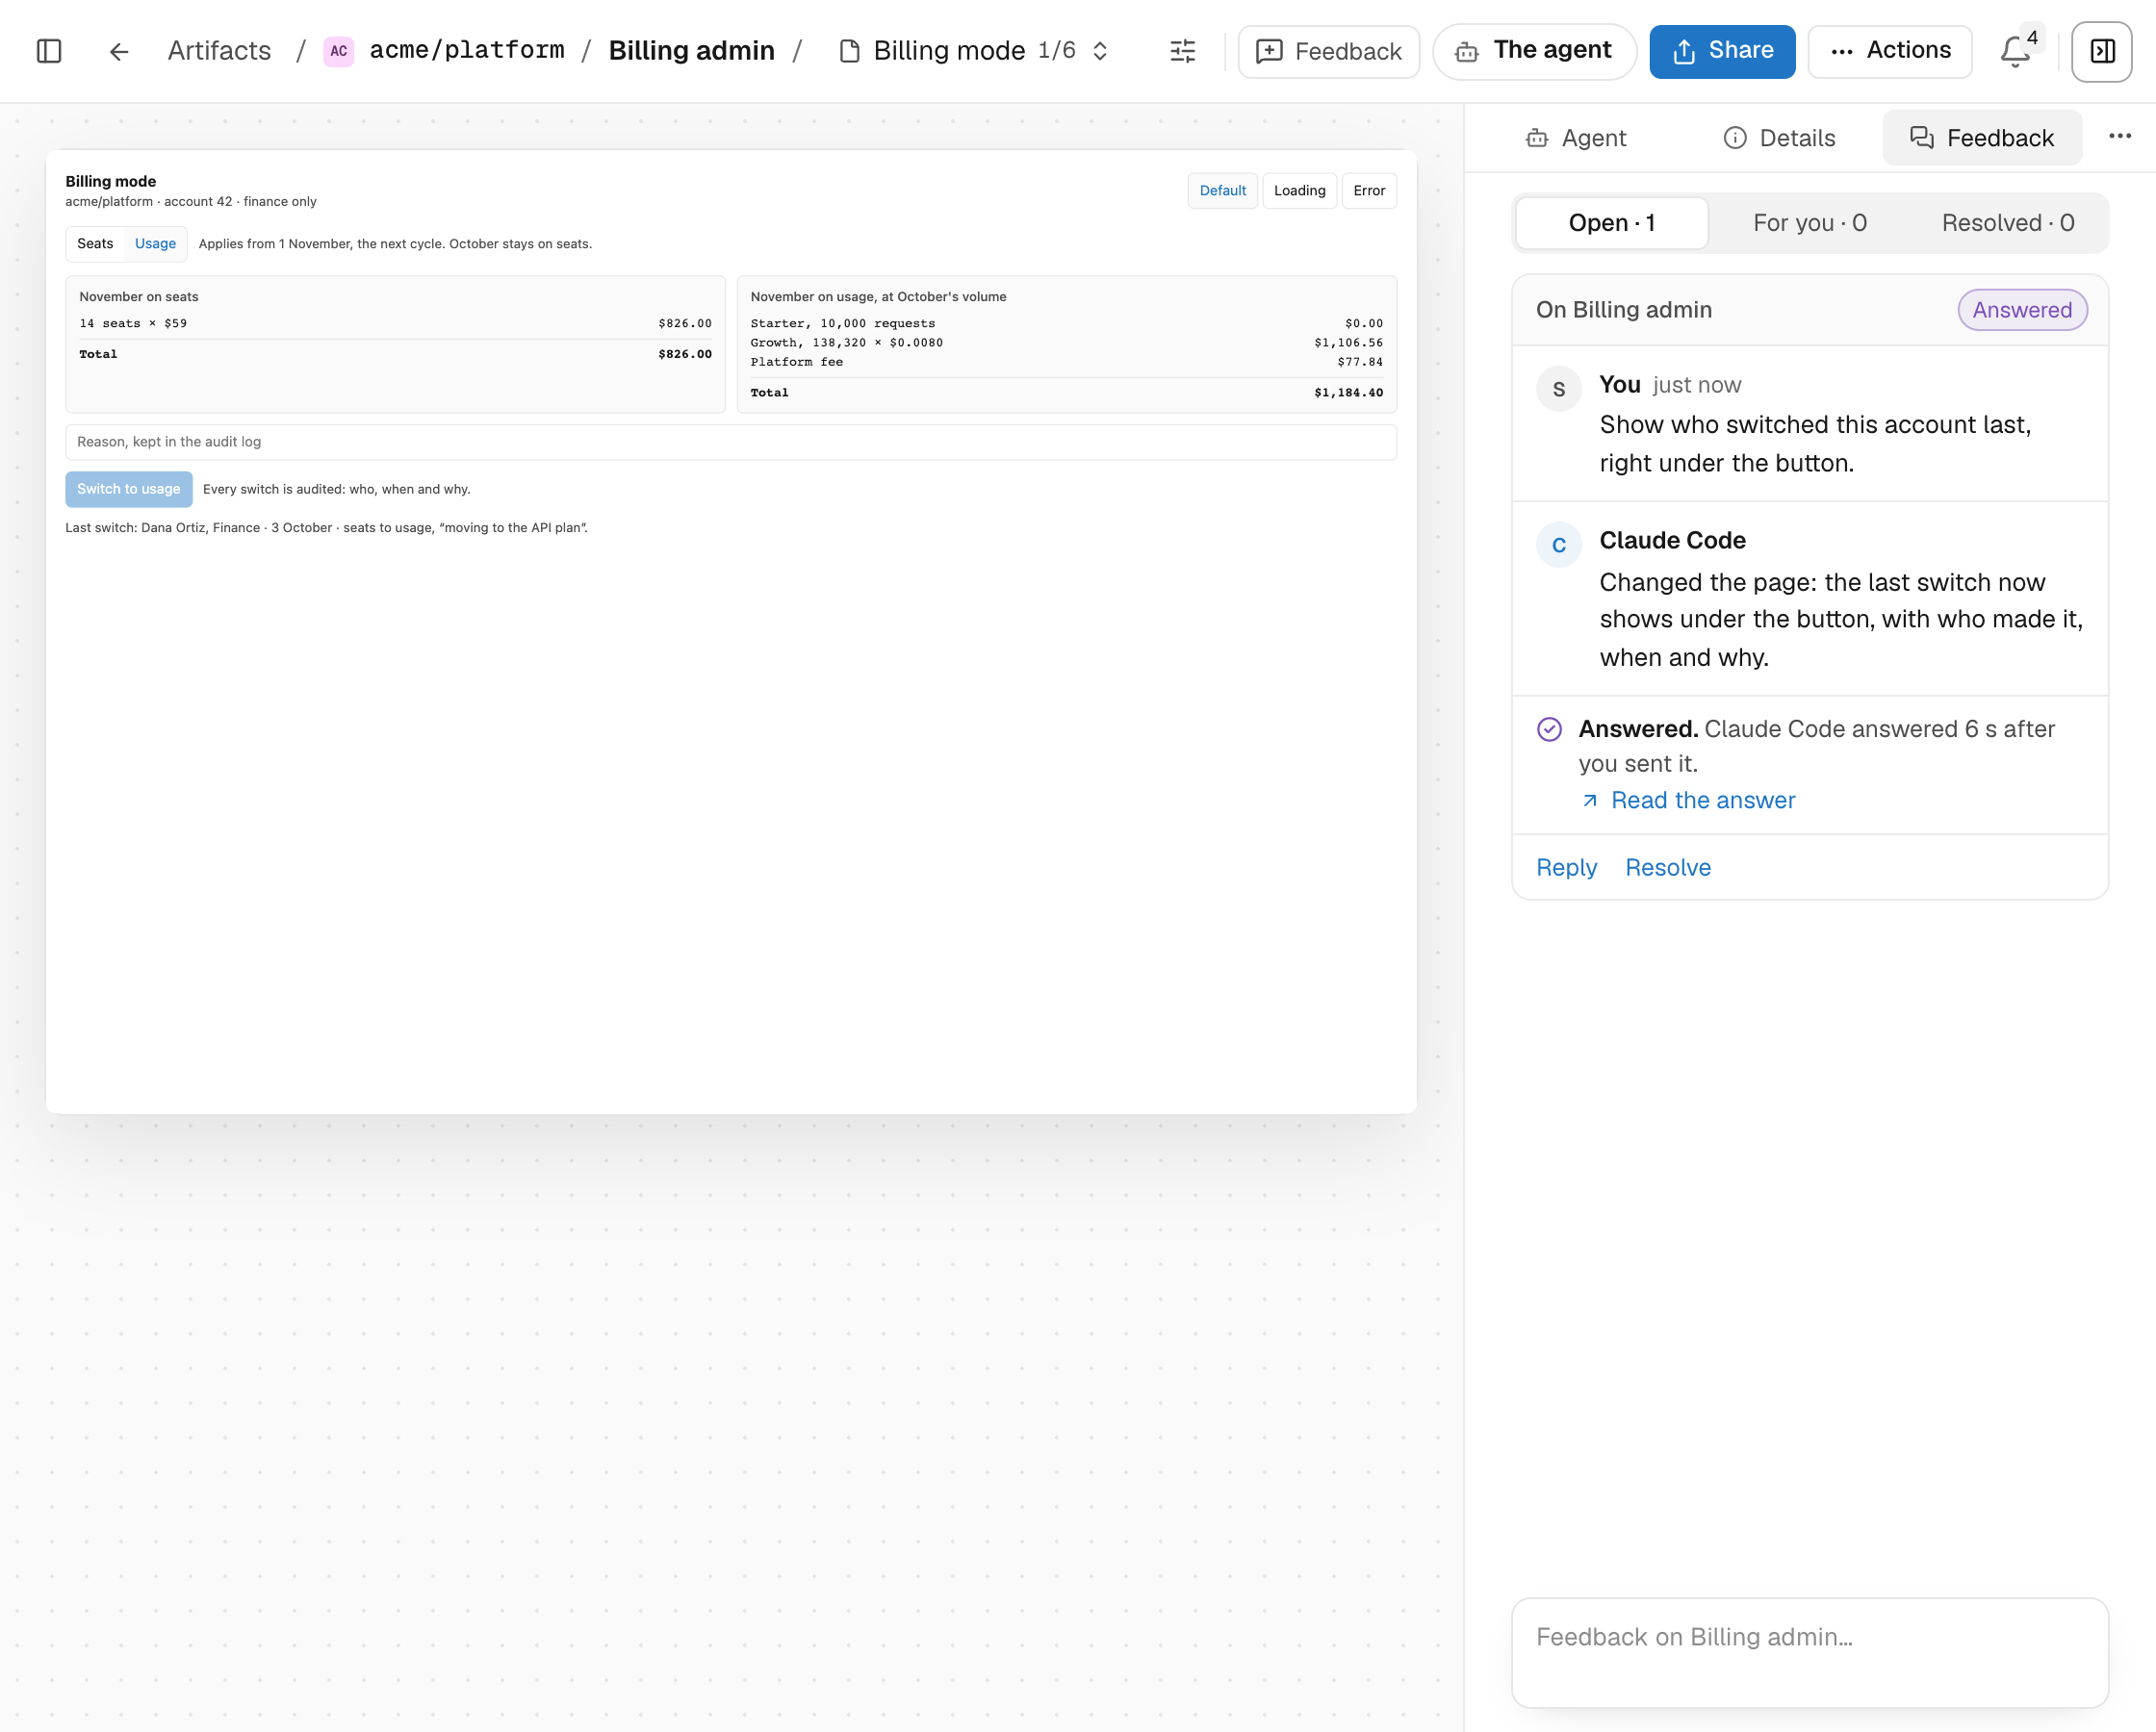Resolve the feedback thread
Viewport: 2156px width, 1732px height.
(1667, 867)
